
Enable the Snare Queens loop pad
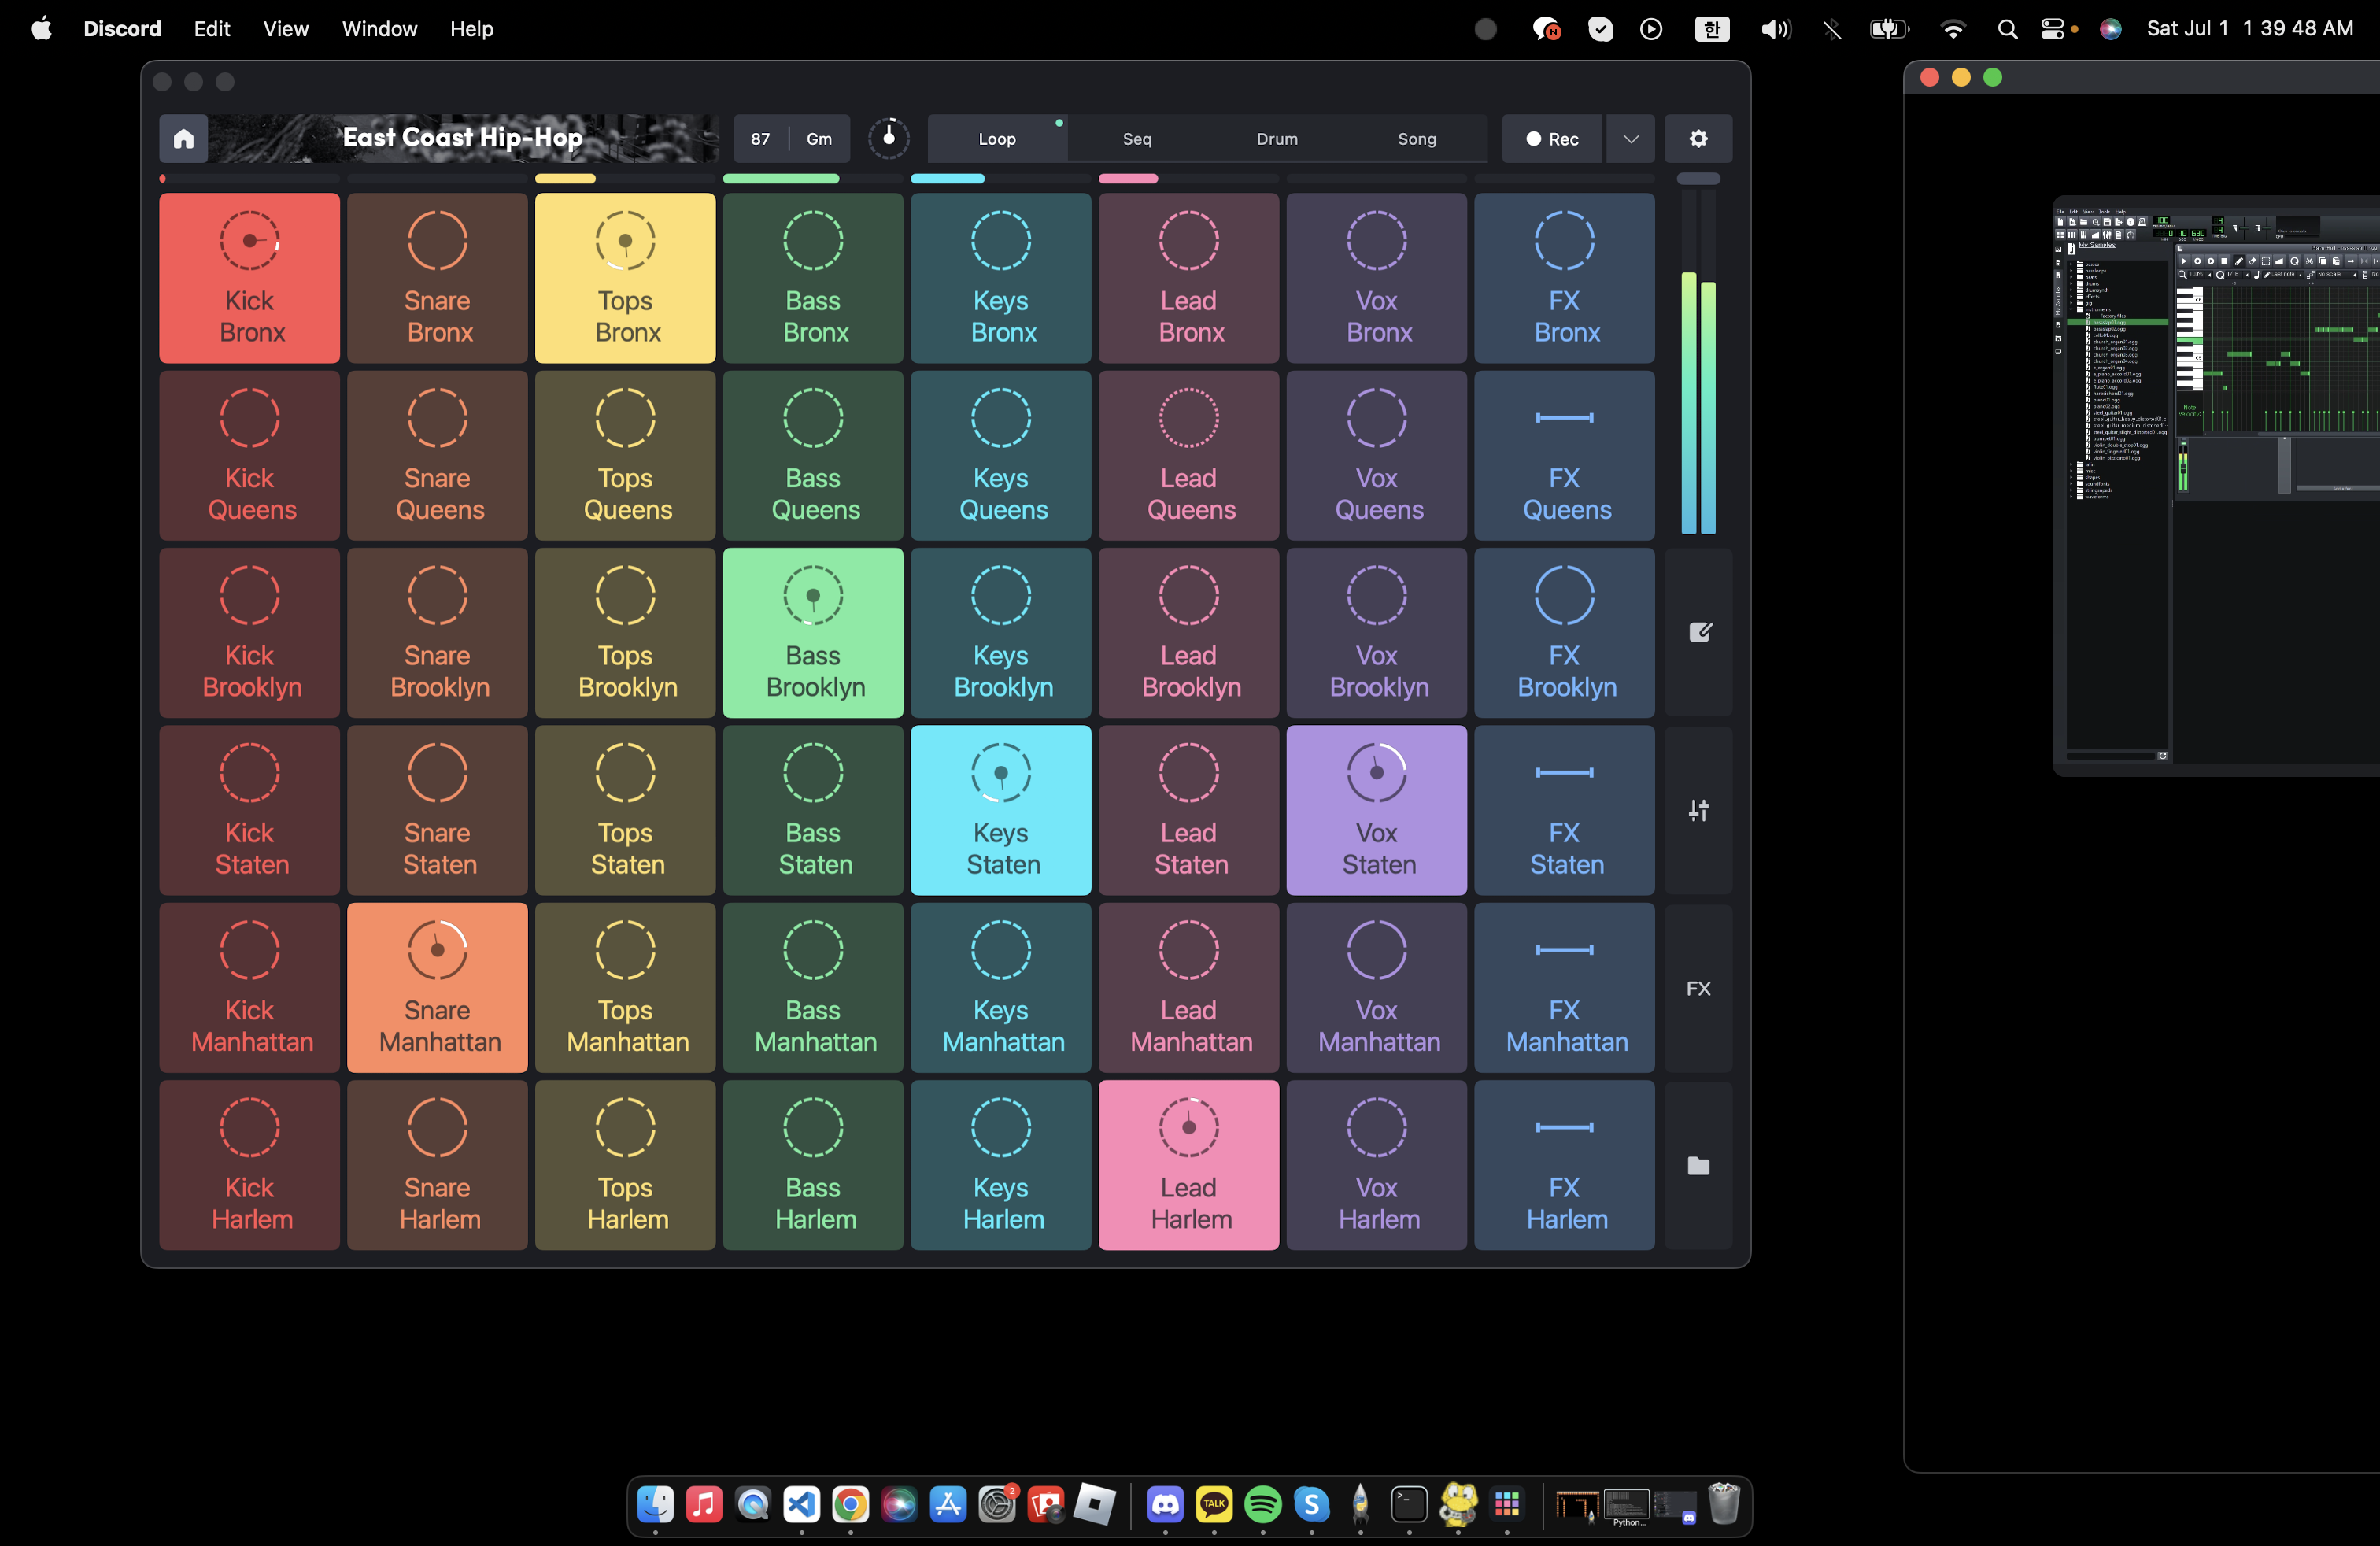pyautogui.click(x=437, y=456)
